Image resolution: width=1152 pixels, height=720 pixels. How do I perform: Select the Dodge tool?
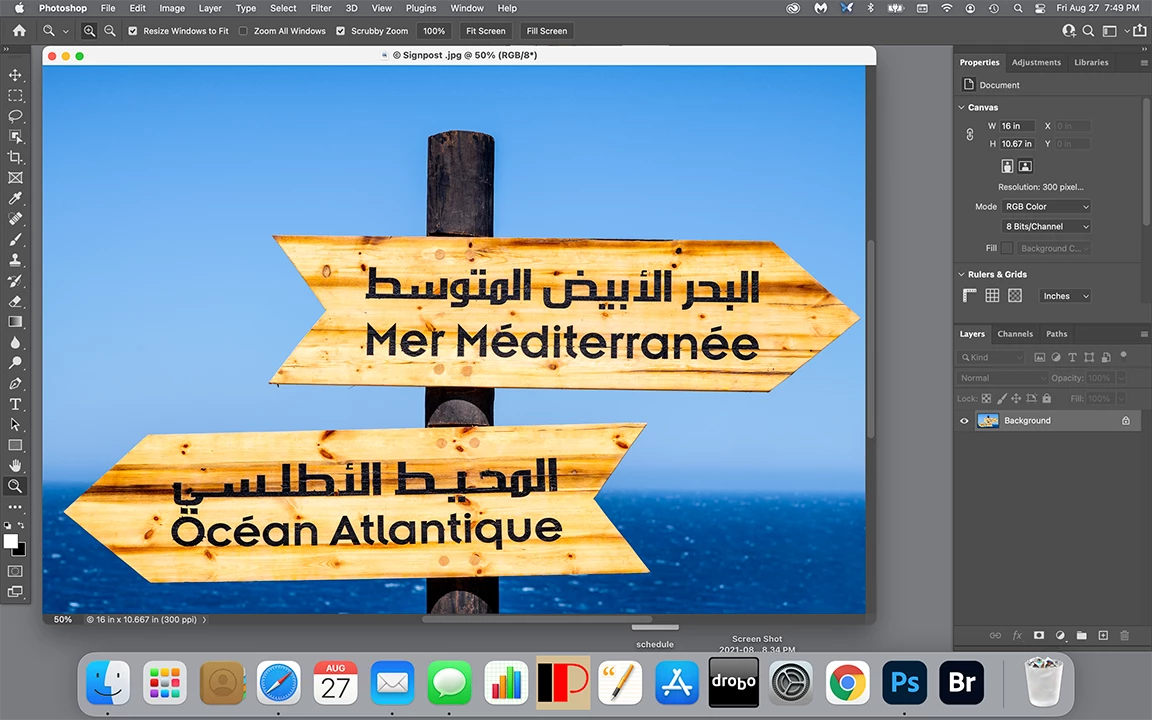[15, 363]
